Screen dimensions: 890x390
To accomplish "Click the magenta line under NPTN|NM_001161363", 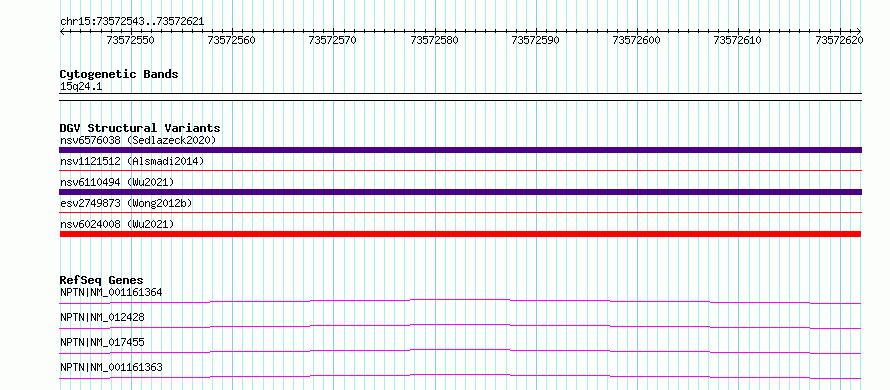I will coord(460,376).
